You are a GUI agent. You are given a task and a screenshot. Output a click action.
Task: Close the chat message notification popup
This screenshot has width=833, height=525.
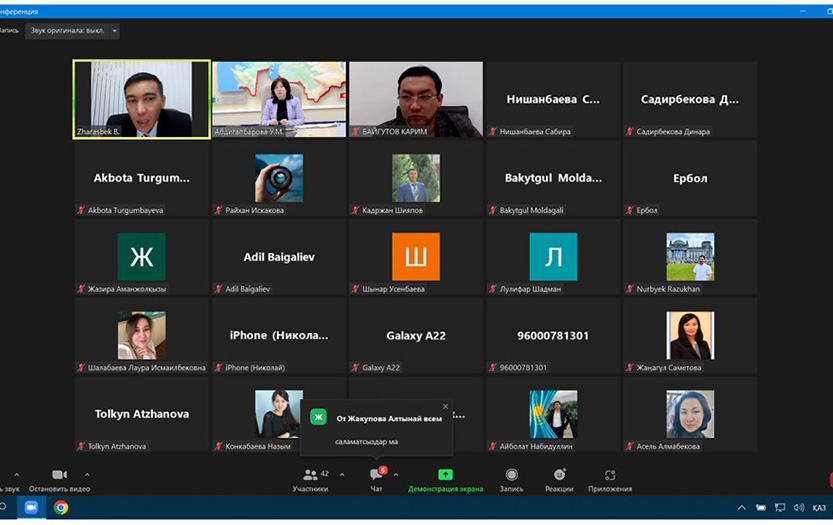coord(445,406)
